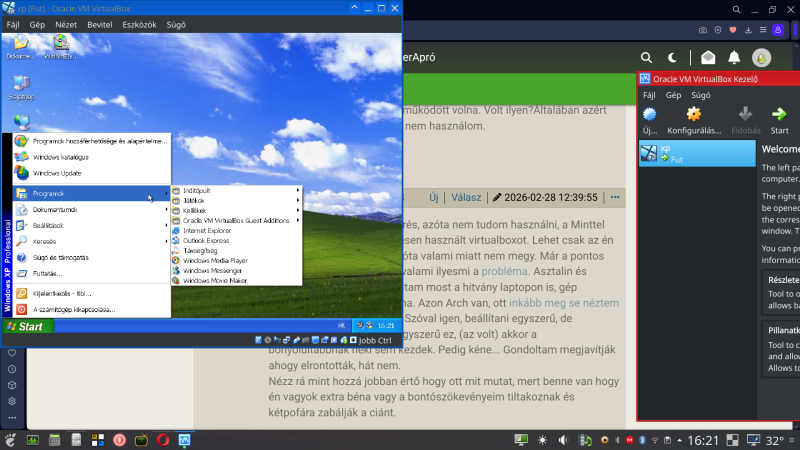Open Távsegítség from Programok list
The image size is (800, 450).
pos(237,251)
